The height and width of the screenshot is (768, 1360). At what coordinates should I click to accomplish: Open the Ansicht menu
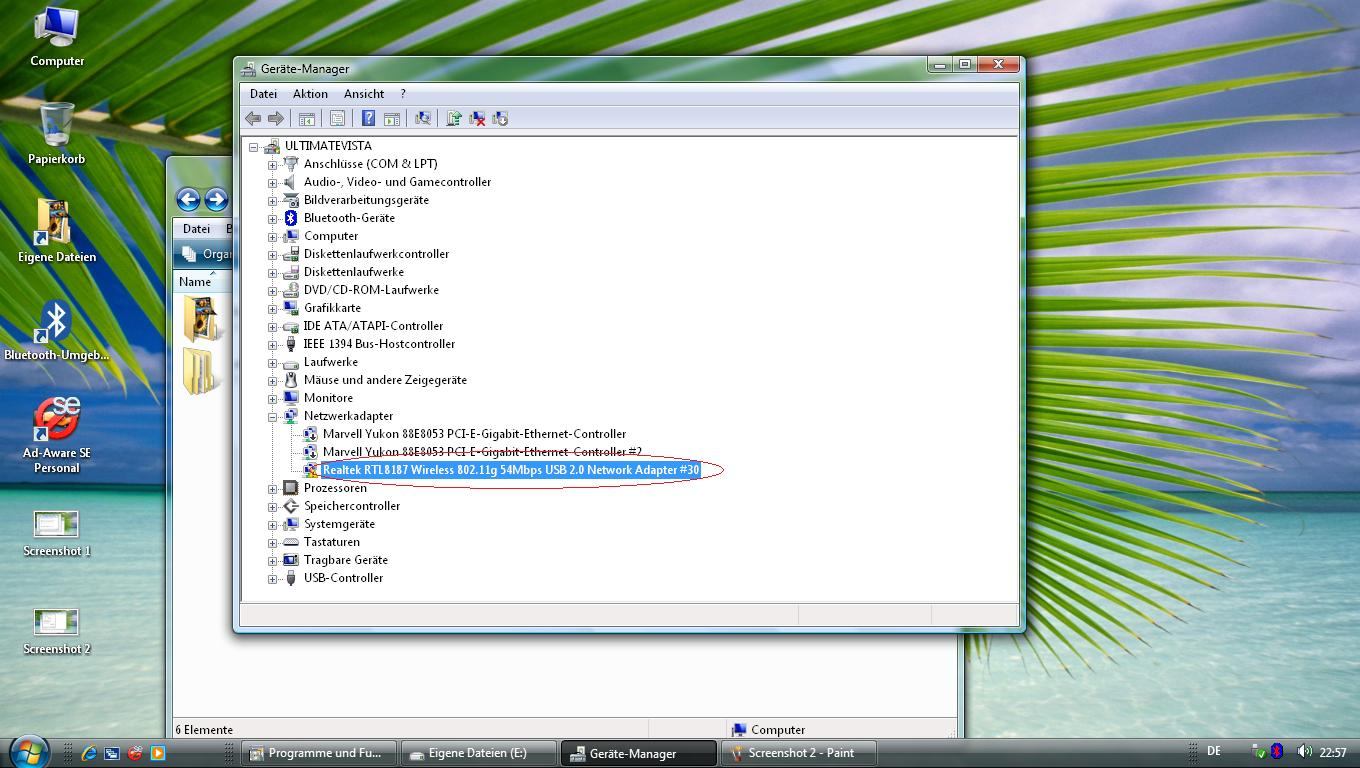(364, 93)
